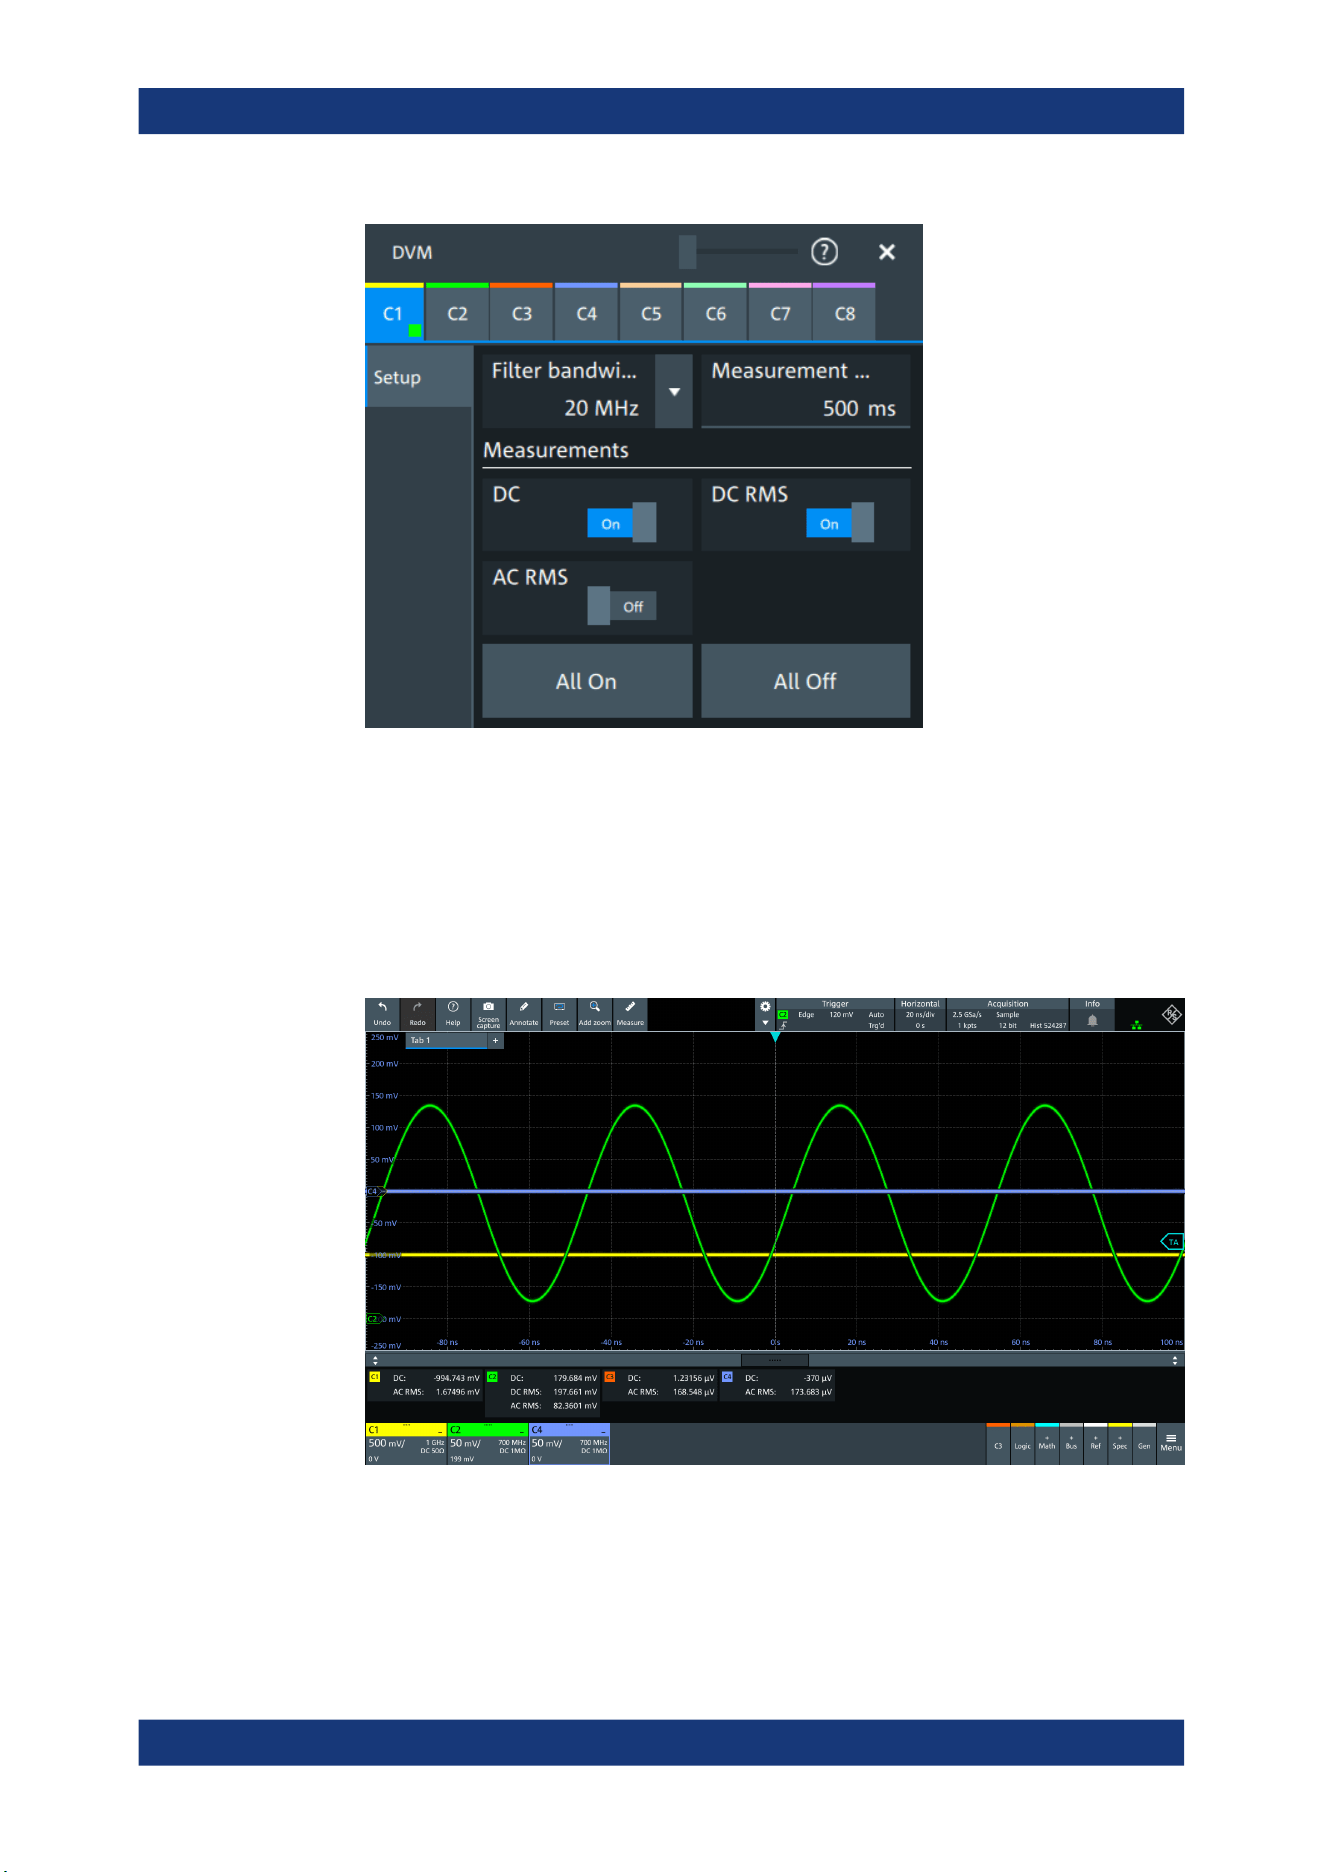This screenshot has height=1872, width=1324.
Task: Switch to the C3 tab in DVM dialog
Action: point(522,313)
